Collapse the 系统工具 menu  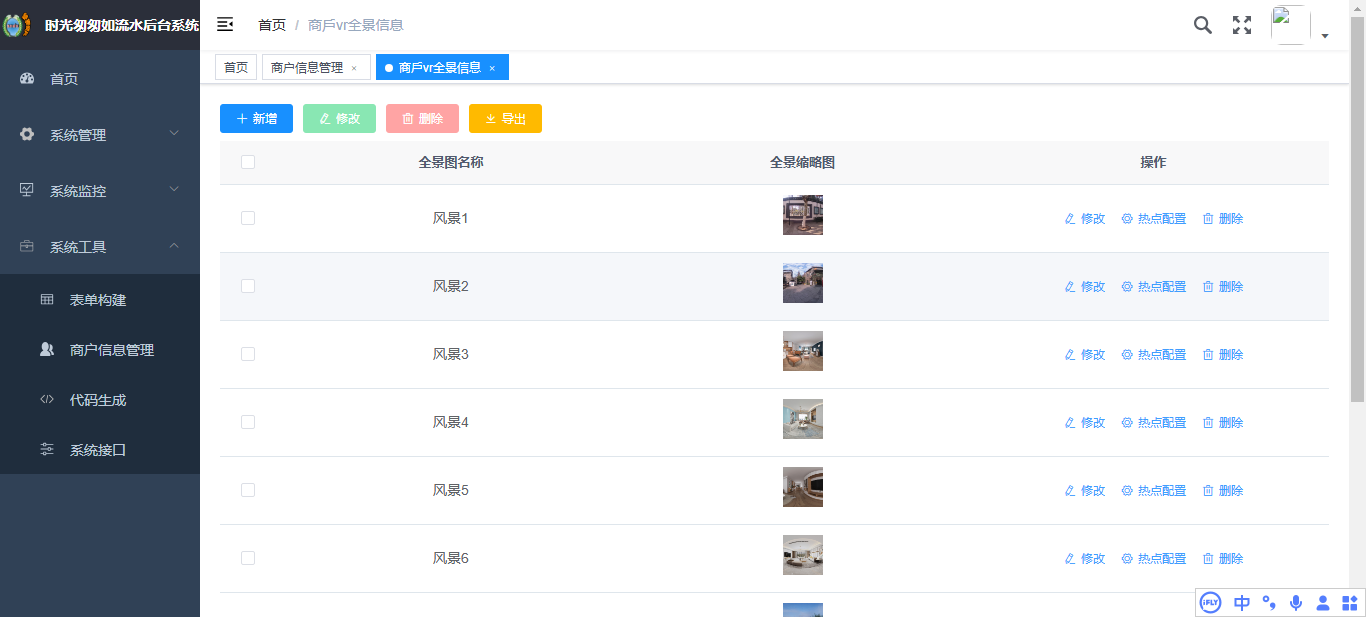click(x=100, y=246)
